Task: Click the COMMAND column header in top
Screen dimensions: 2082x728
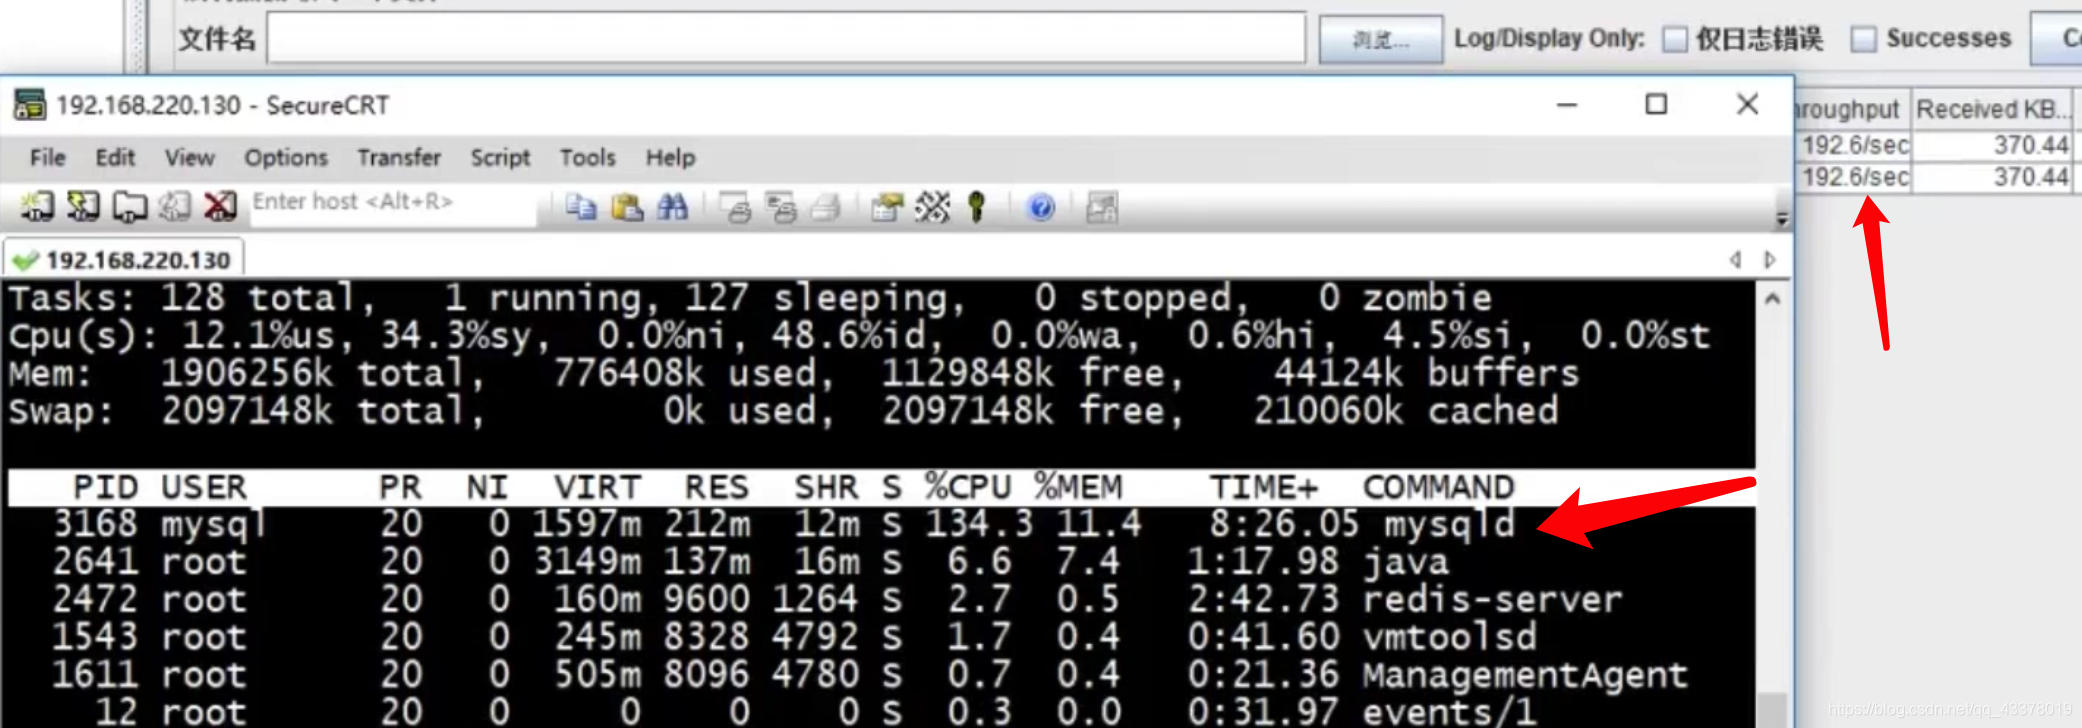Action: (x=1438, y=487)
